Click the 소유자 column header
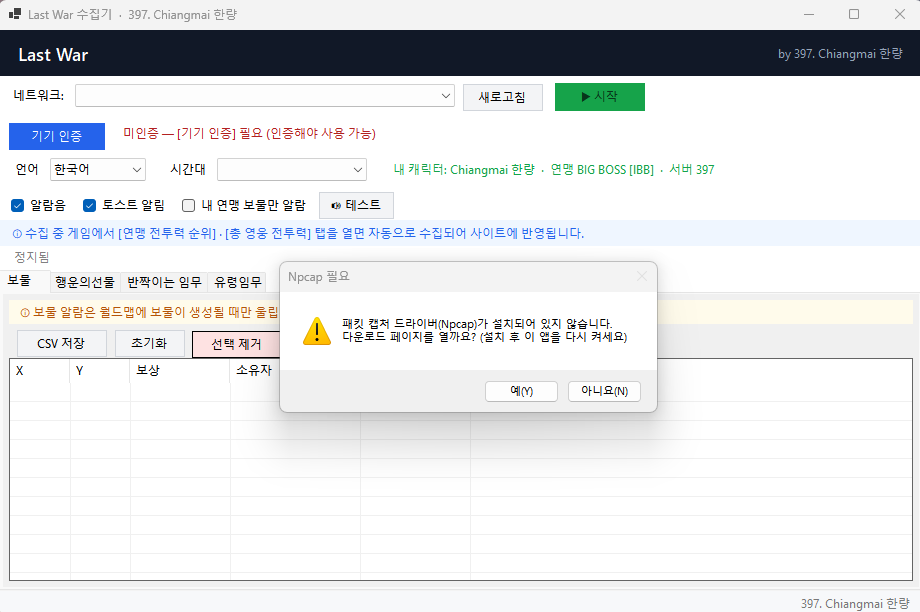 (x=253, y=370)
